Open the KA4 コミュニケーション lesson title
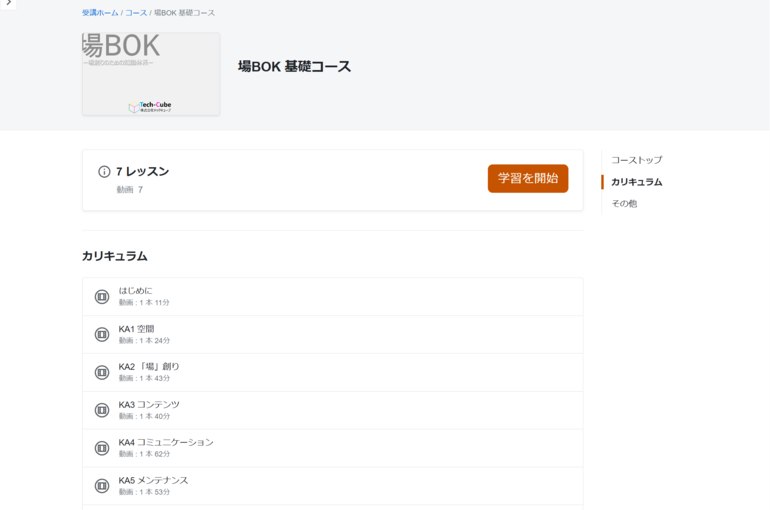The width and height of the screenshot is (770, 510). pos(166,442)
